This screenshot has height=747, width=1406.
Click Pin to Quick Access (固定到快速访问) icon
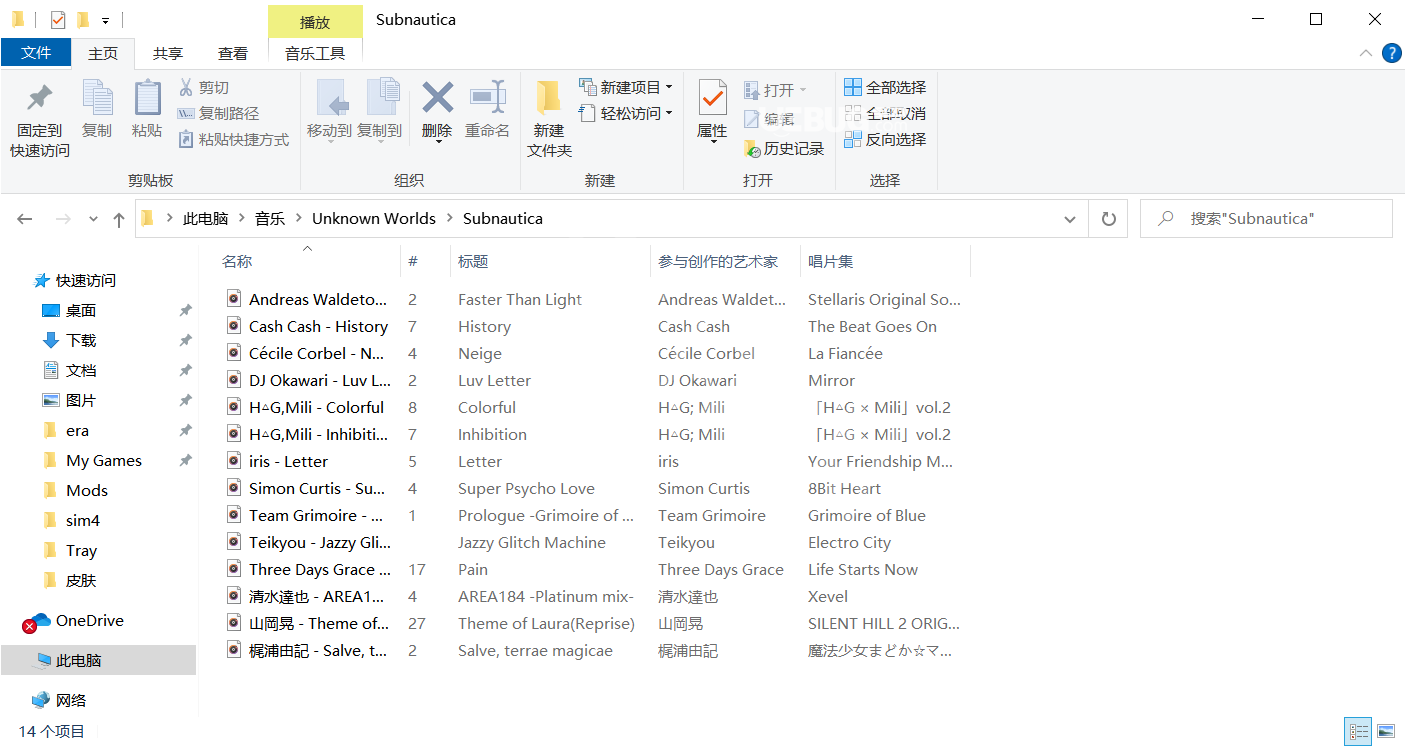[x=39, y=99]
